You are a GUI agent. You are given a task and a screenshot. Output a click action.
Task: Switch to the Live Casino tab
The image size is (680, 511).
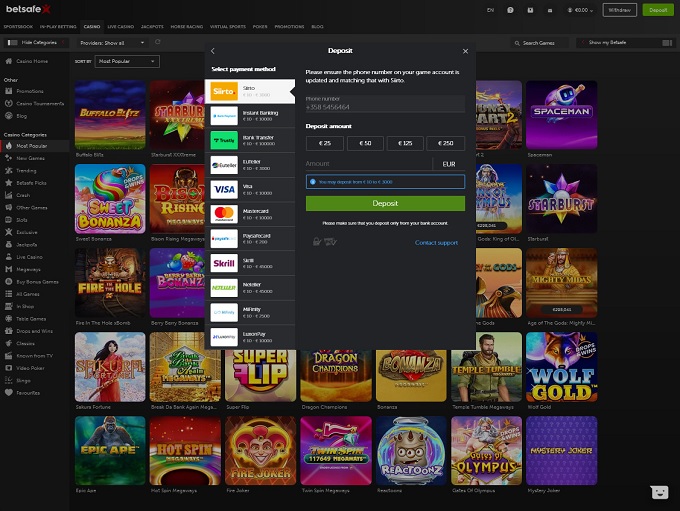pos(120,27)
